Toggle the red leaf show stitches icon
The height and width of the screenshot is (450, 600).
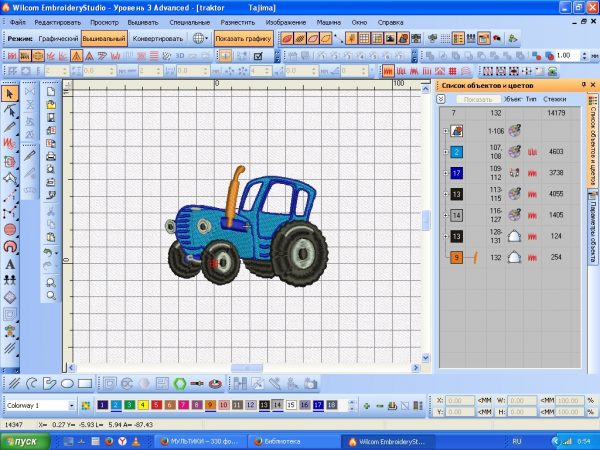(287, 38)
